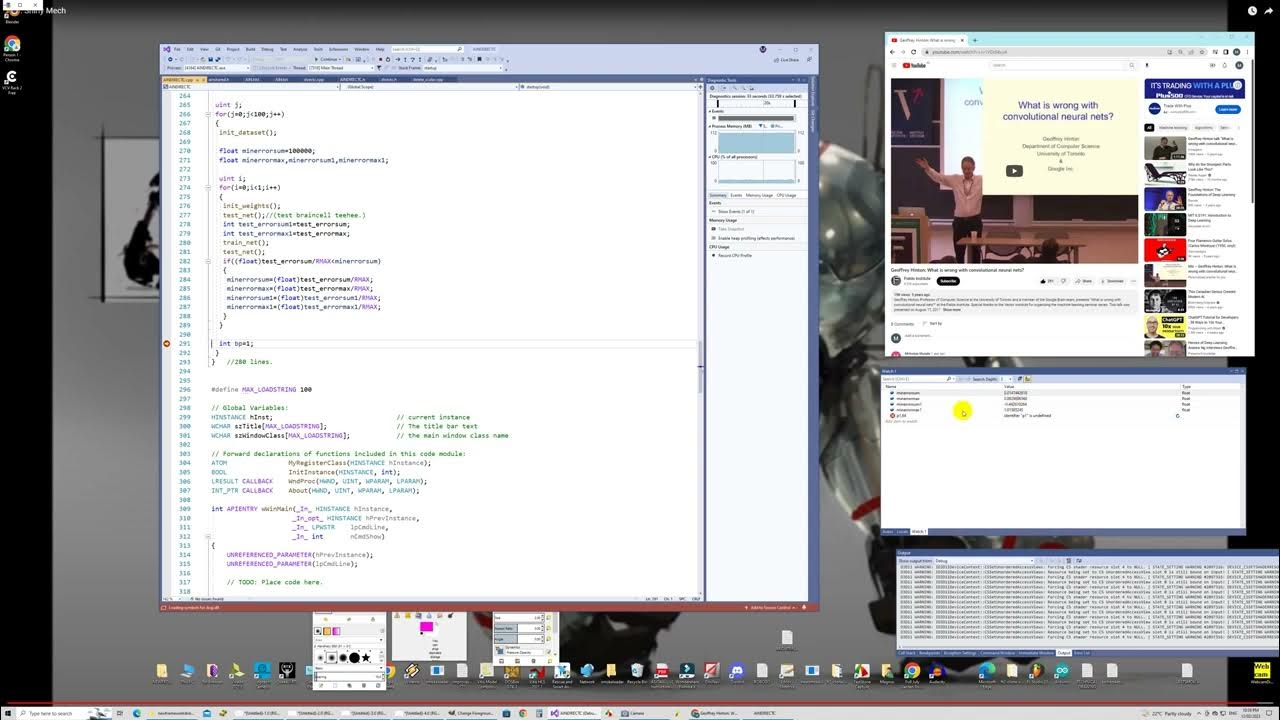Click YouTube notifications bell icon
This screenshot has width=1280, height=720.
coord(1225,65)
